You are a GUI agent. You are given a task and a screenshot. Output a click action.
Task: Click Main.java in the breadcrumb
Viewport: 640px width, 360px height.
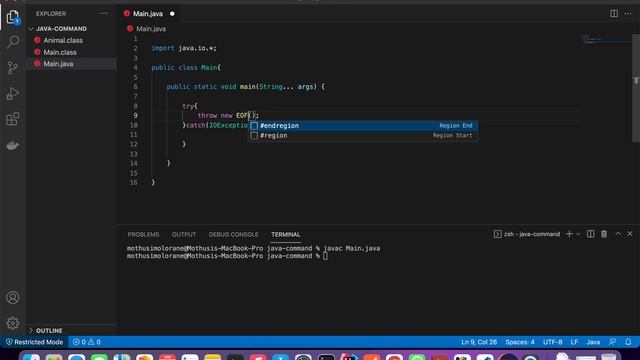coord(151,29)
